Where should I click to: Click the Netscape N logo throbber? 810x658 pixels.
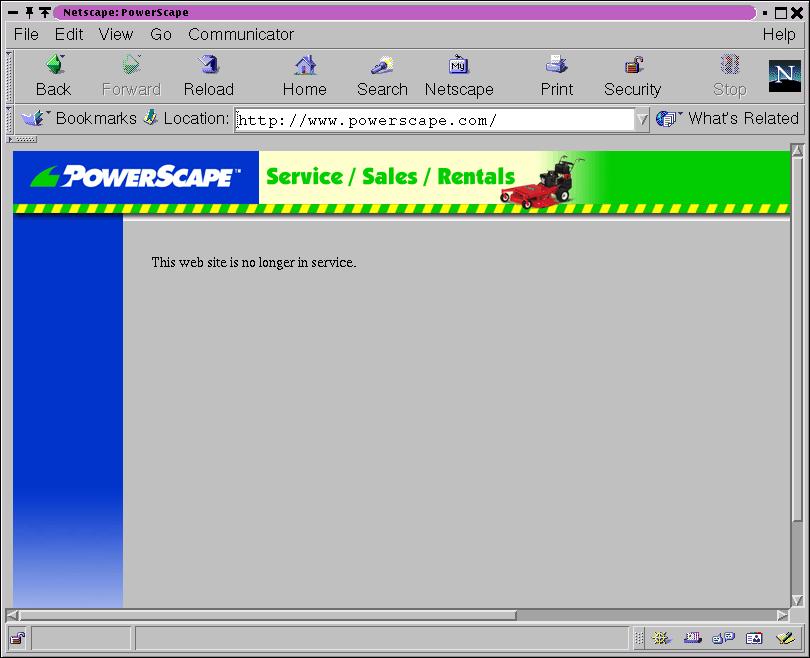click(x=785, y=76)
